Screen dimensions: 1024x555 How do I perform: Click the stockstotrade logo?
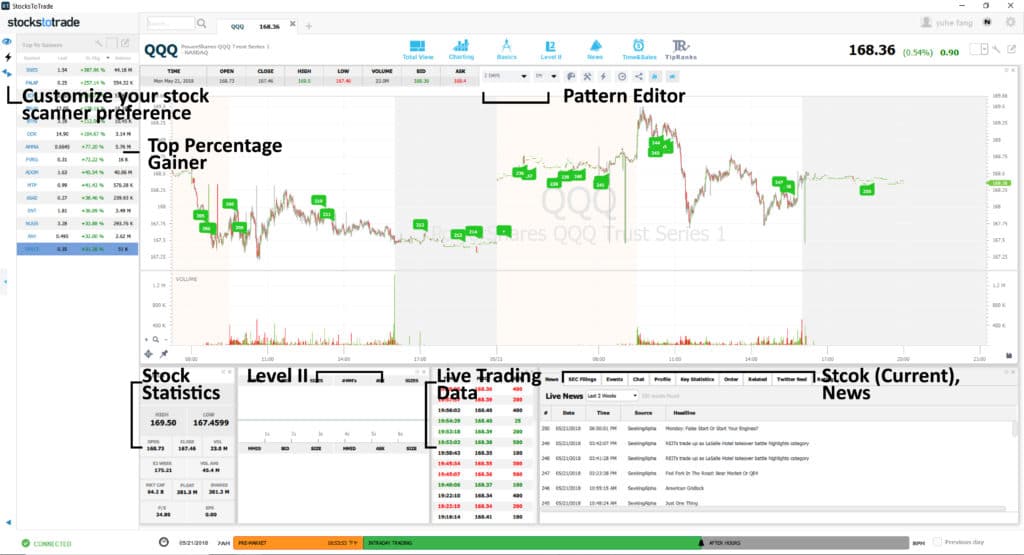point(44,22)
